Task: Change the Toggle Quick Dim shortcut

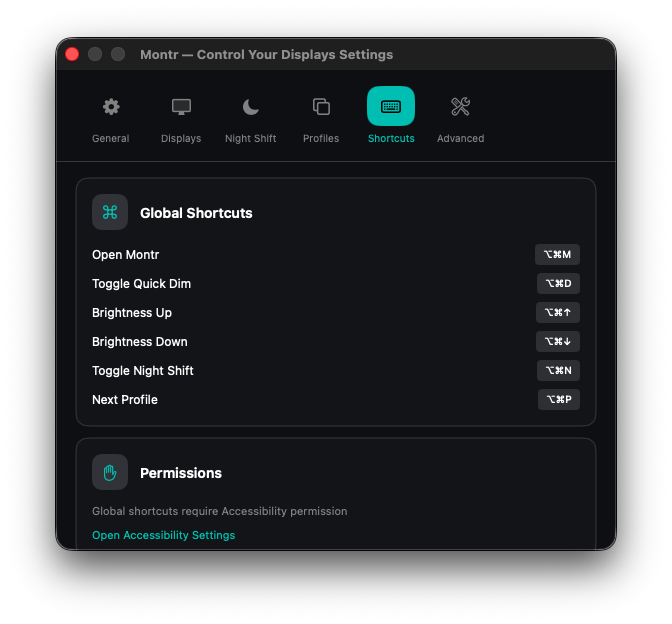Action: tap(558, 284)
